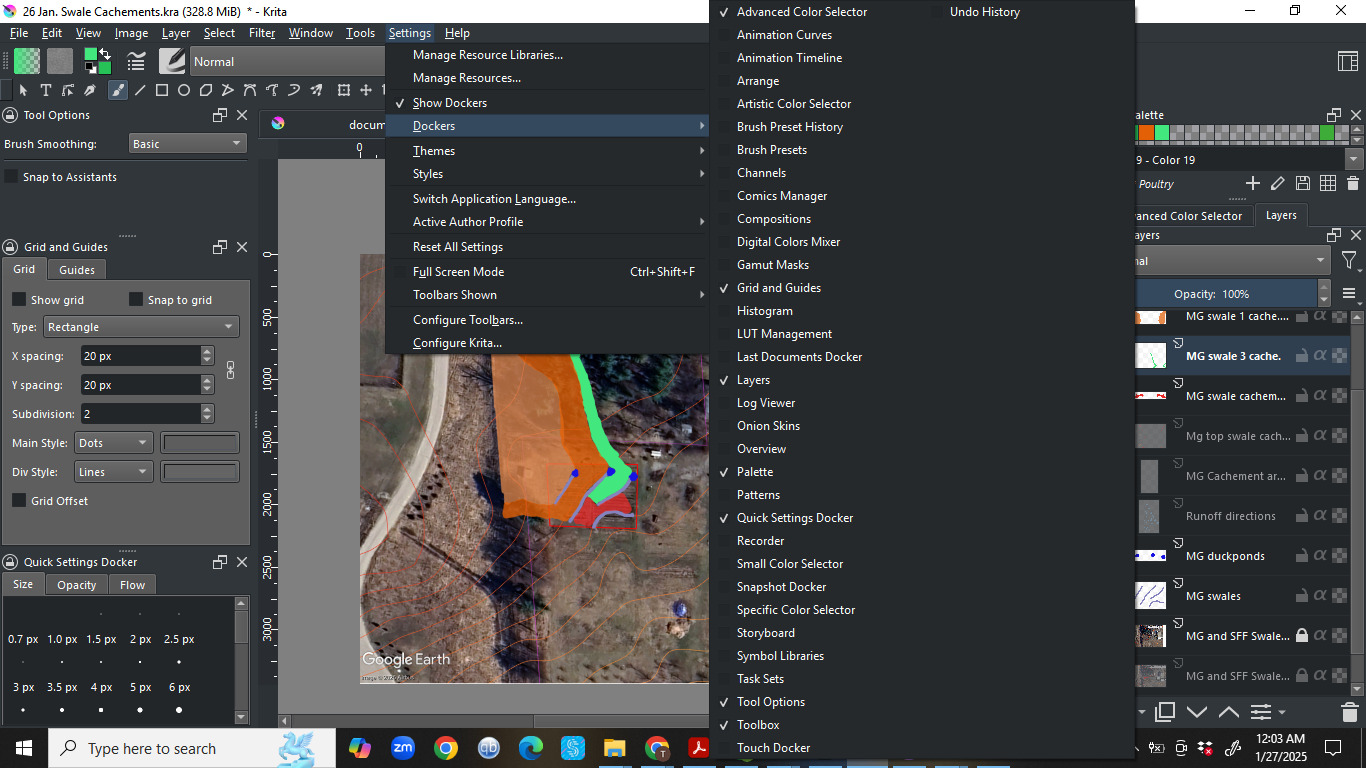Expand the Brush Smoothing dropdown
This screenshot has width=1366, height=768.
[x=187, y=144]
